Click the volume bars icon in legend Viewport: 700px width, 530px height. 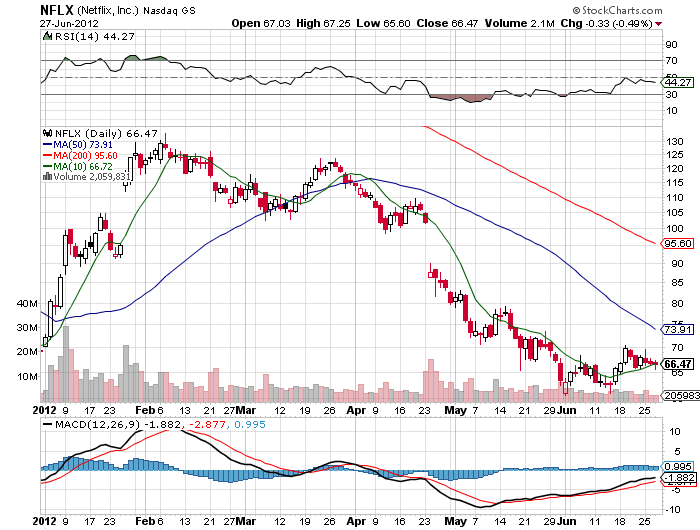(47, 176)
